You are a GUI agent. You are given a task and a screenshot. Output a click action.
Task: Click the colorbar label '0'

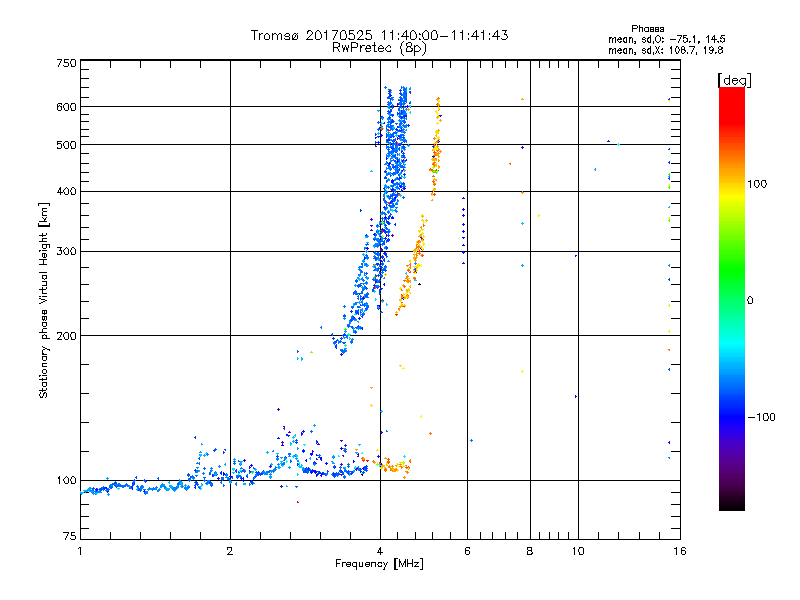[x=750, y=300]
